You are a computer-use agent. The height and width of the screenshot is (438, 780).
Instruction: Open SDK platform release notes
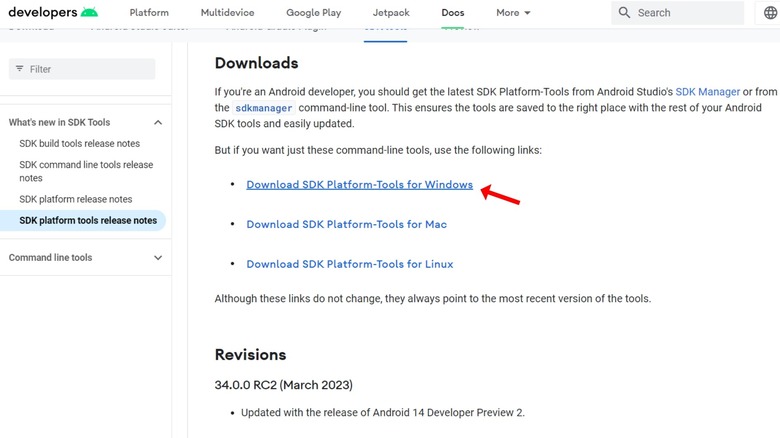pos(76,199)
